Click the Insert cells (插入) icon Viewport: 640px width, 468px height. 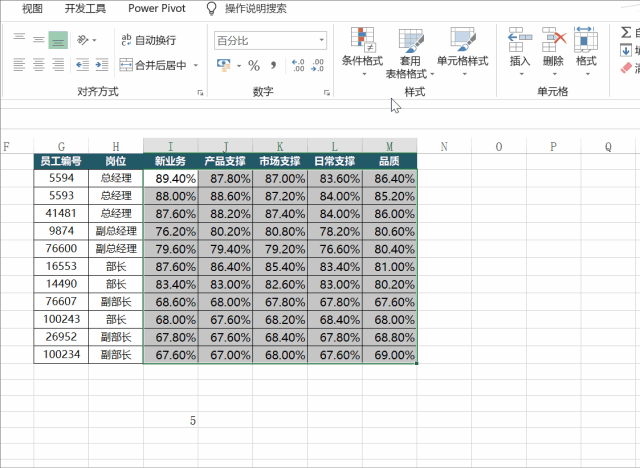(520, 47)
